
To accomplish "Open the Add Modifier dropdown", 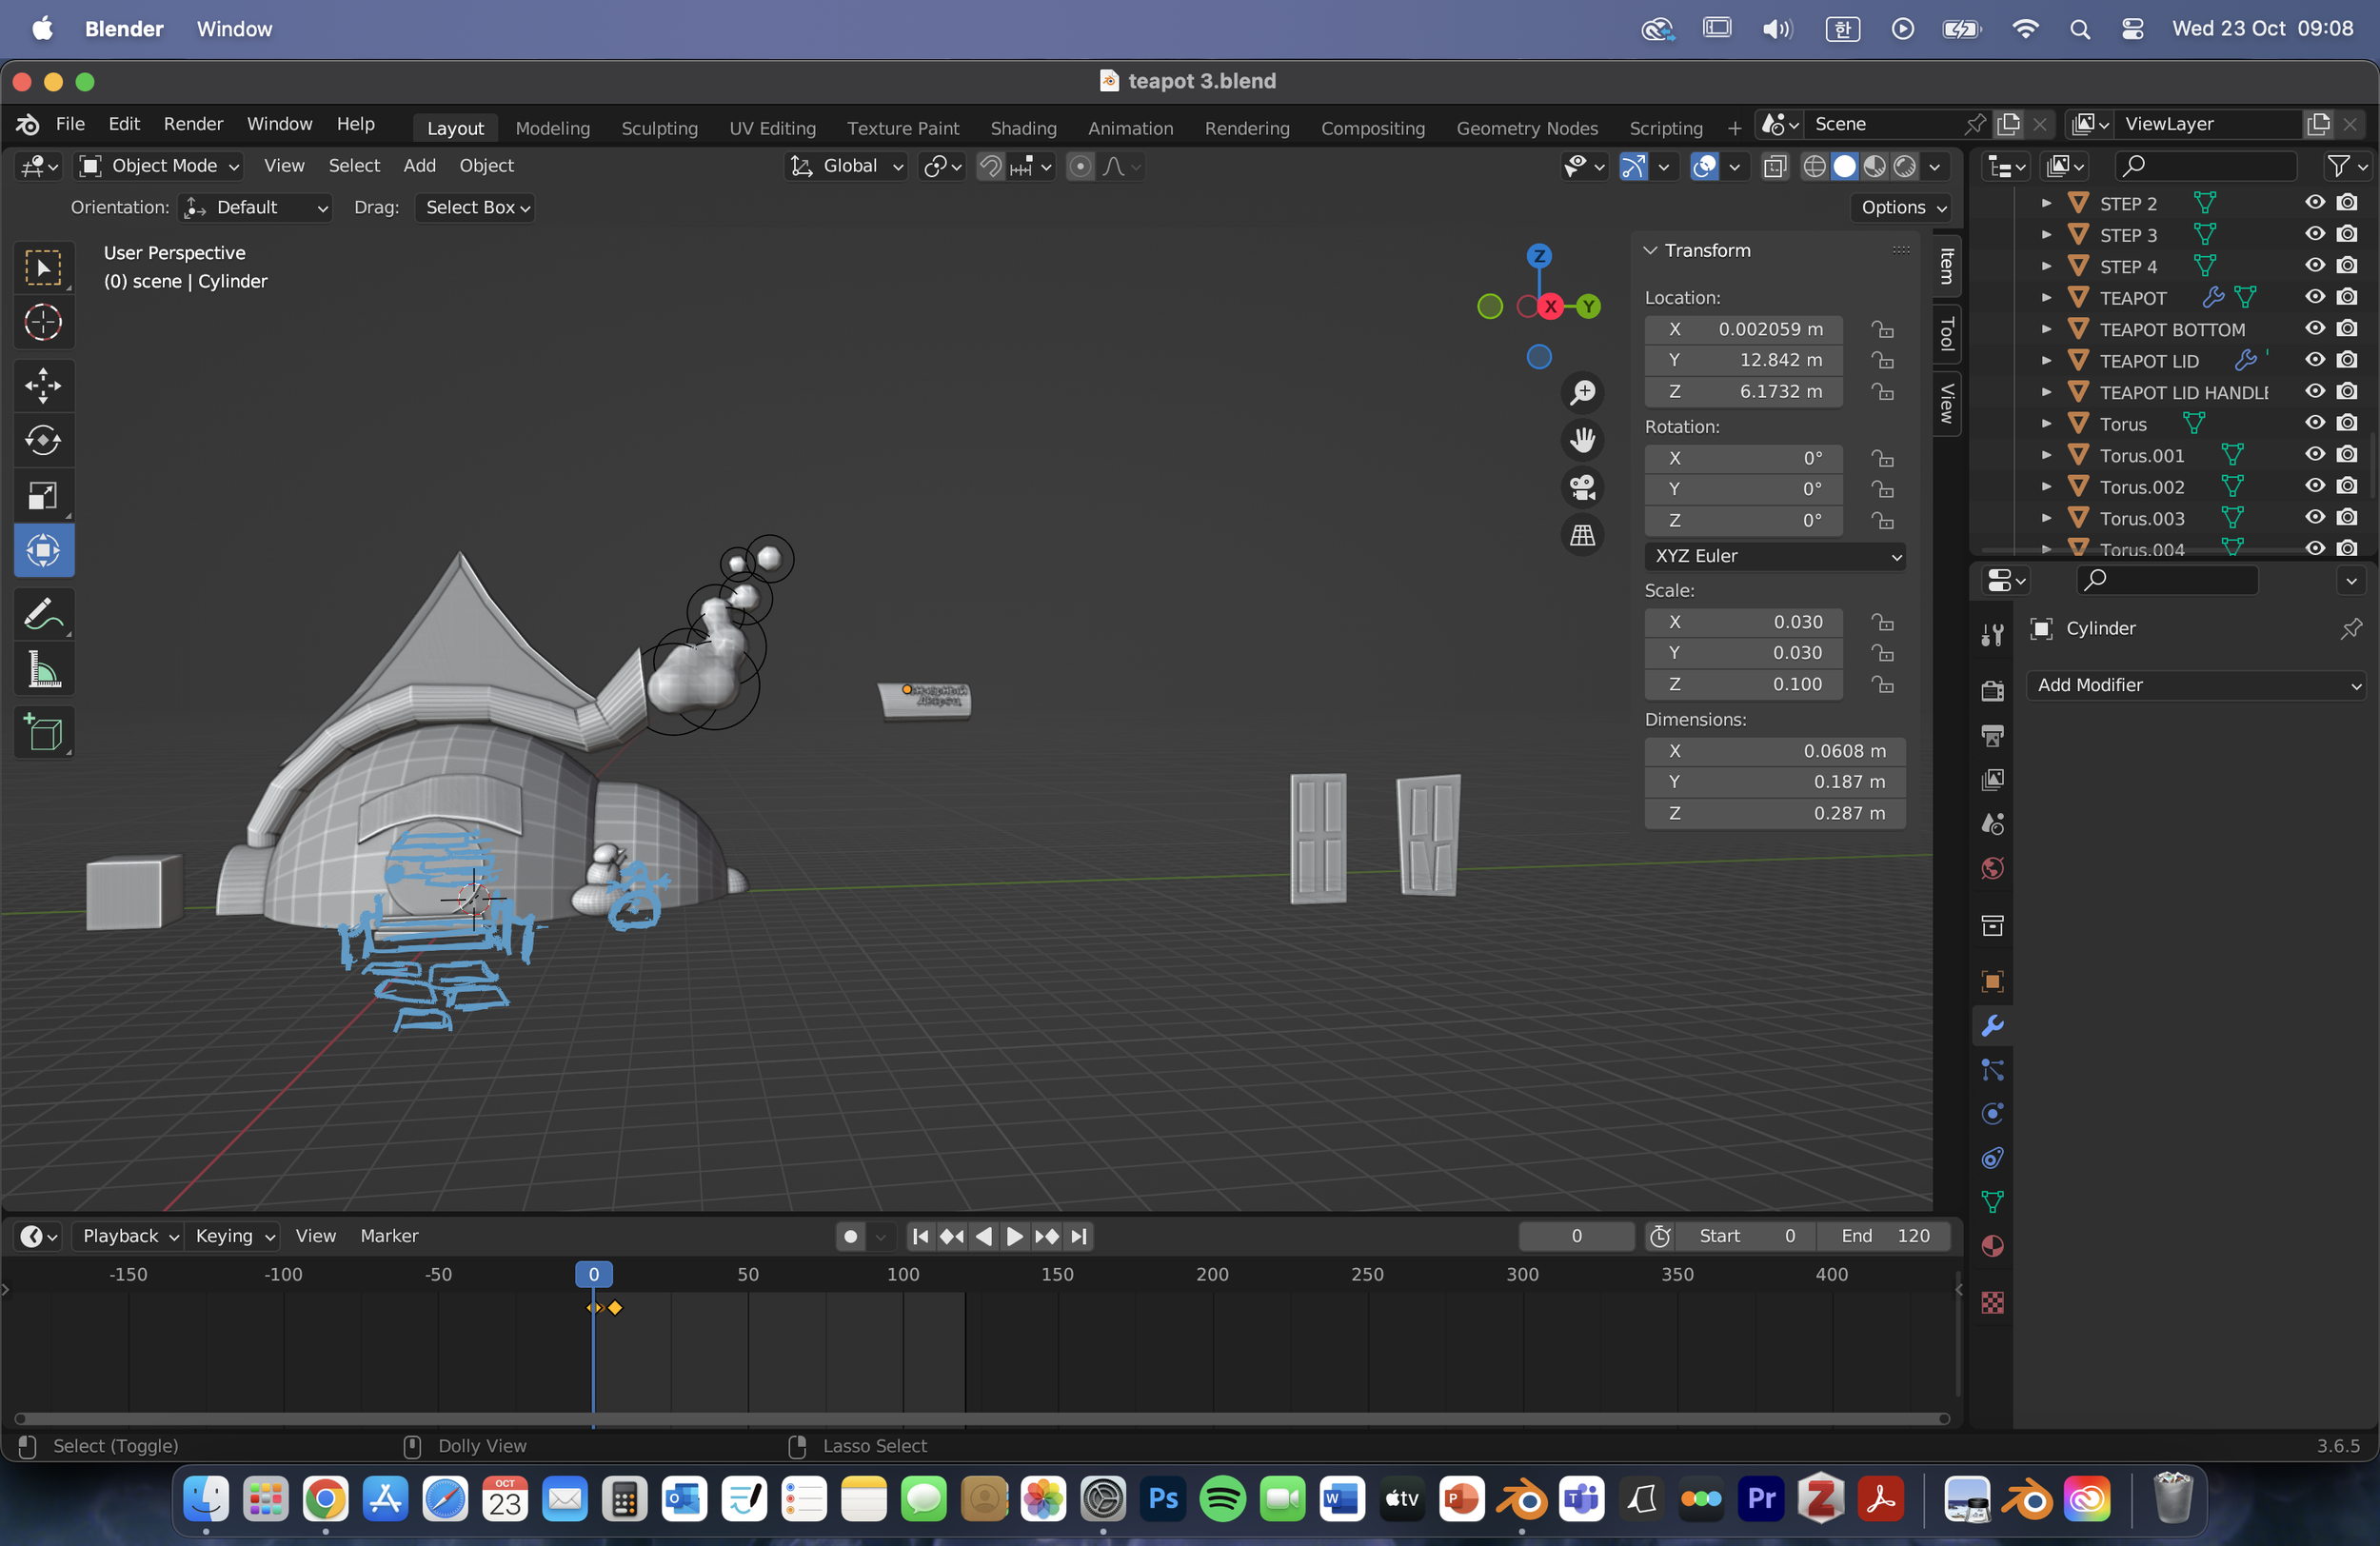I will (x=2196, y=685).
